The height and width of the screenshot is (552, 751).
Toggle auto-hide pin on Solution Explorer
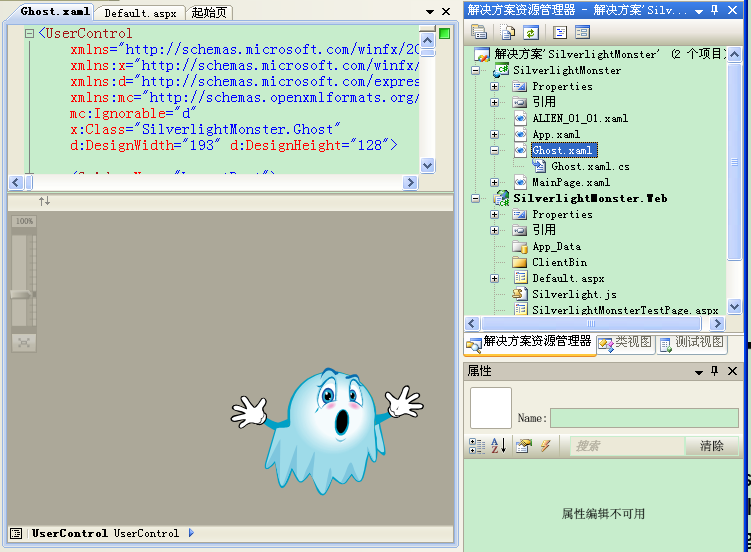pyautogui.click(x=715, y=10)
